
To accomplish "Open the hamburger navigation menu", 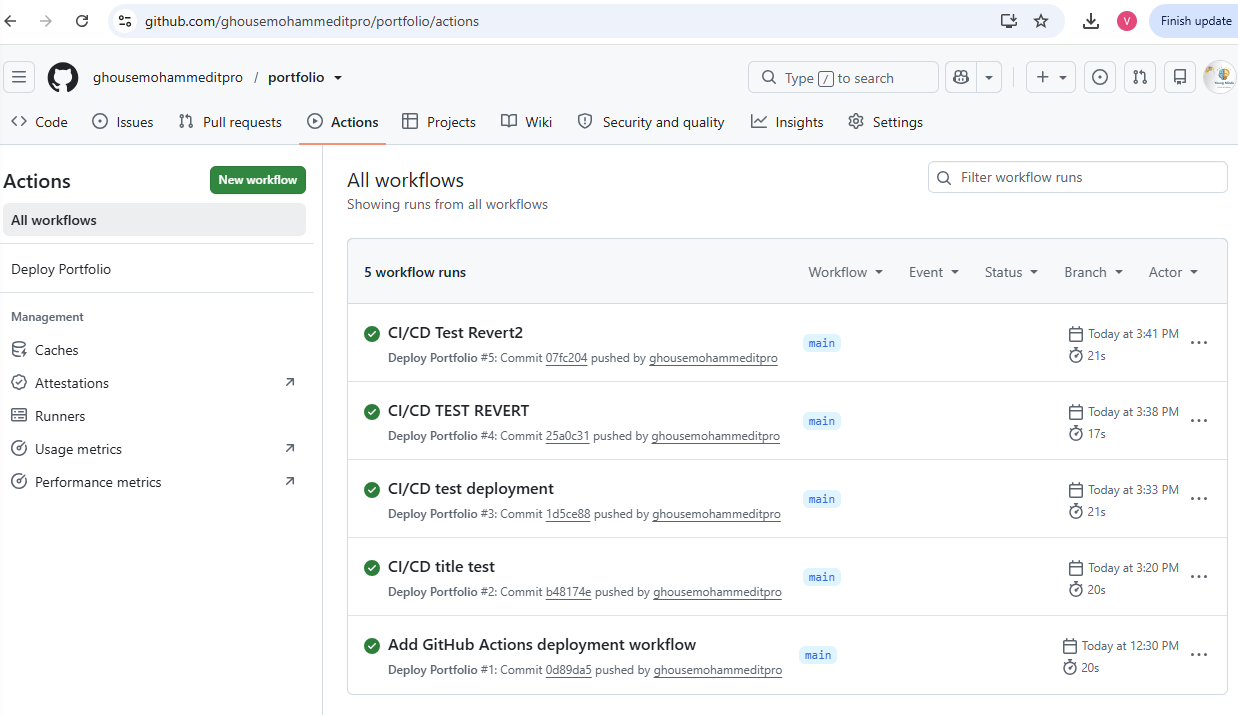I will point(19,77).
